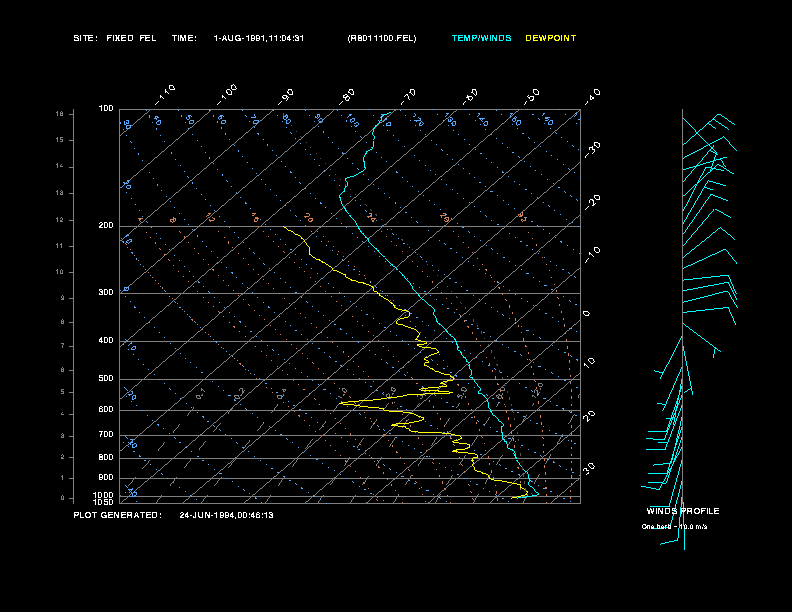The image size is (792, 612).
Task: Click the TEMP/WINDS legend label
Action: coord(481,38)
